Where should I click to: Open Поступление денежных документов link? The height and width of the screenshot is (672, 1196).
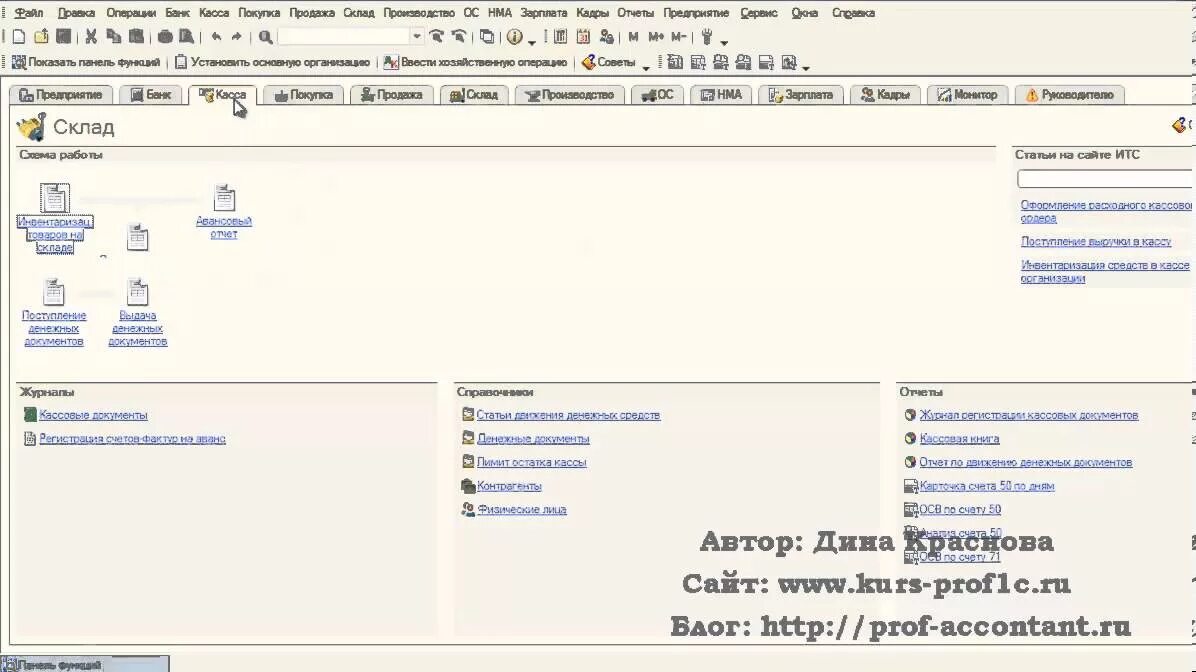pyautogui.click(x=53, y=329)
